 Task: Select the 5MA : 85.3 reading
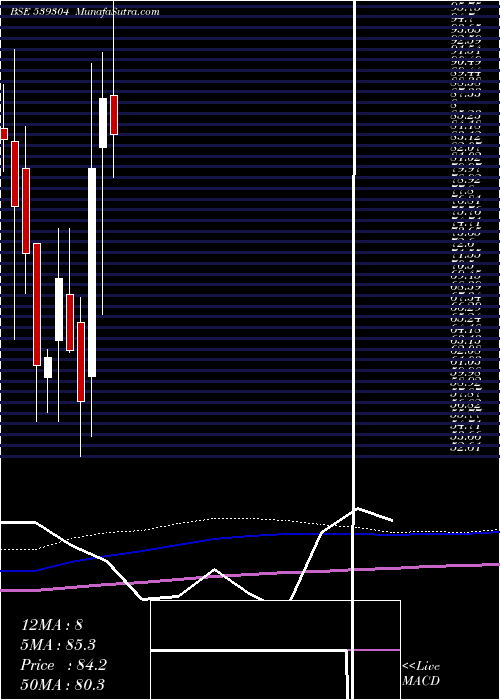tap(58, 645)
